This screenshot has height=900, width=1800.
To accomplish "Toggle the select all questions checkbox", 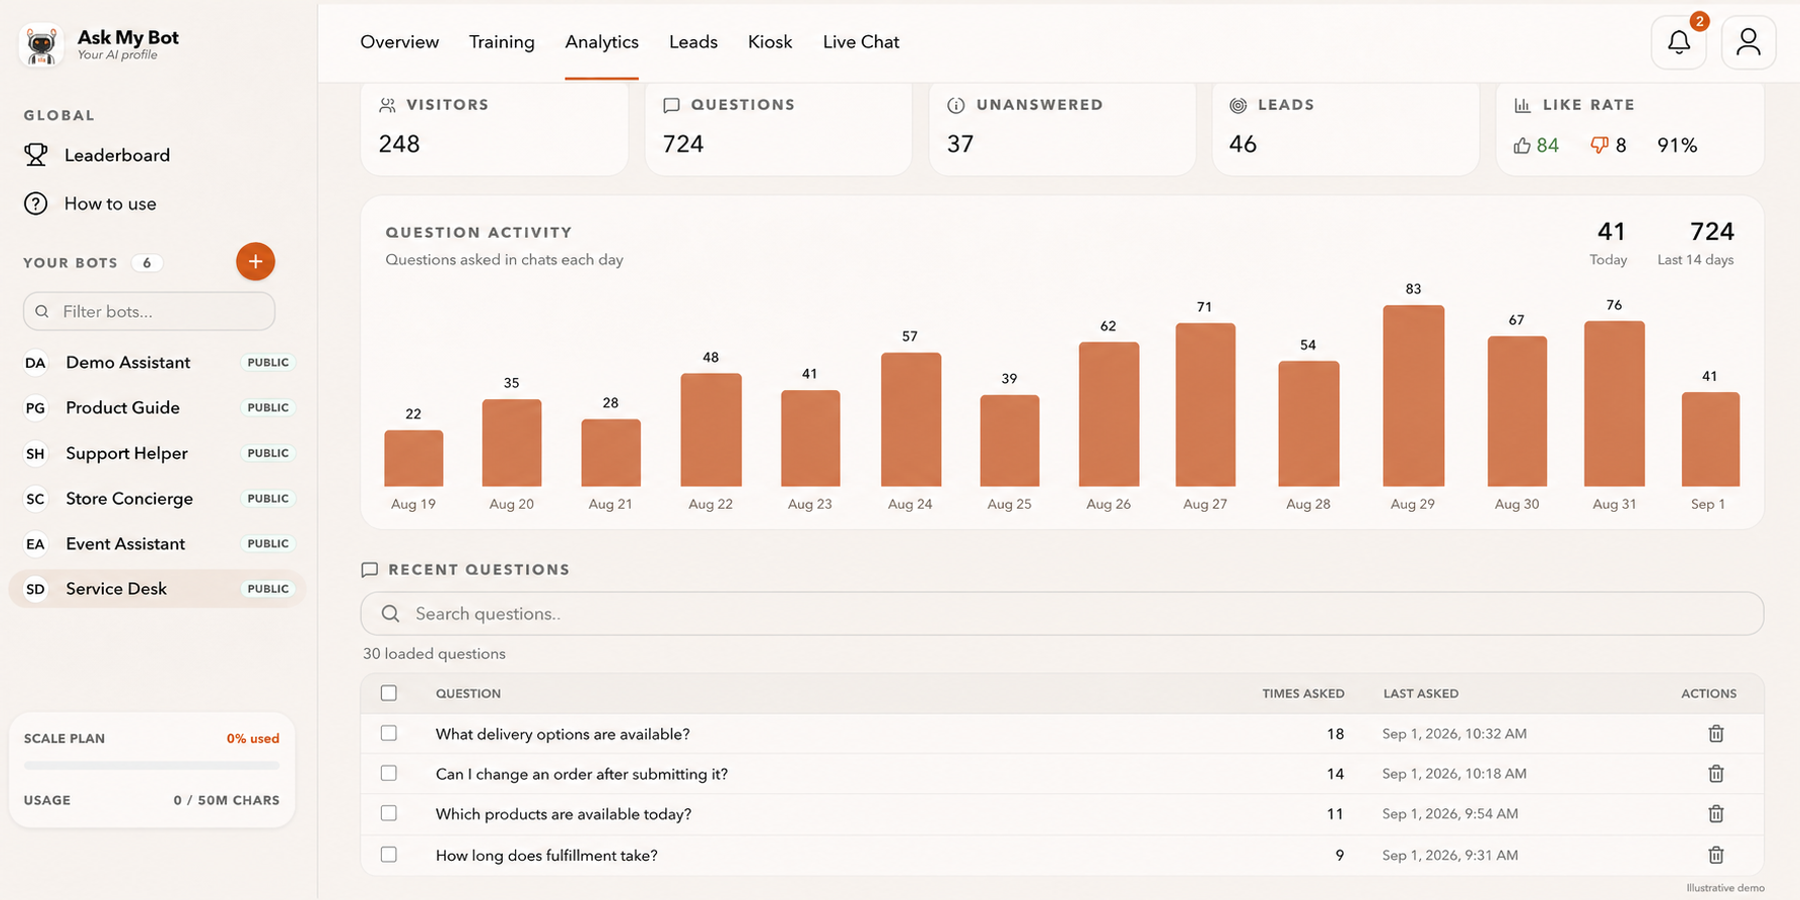I will [x=389, y=693].
